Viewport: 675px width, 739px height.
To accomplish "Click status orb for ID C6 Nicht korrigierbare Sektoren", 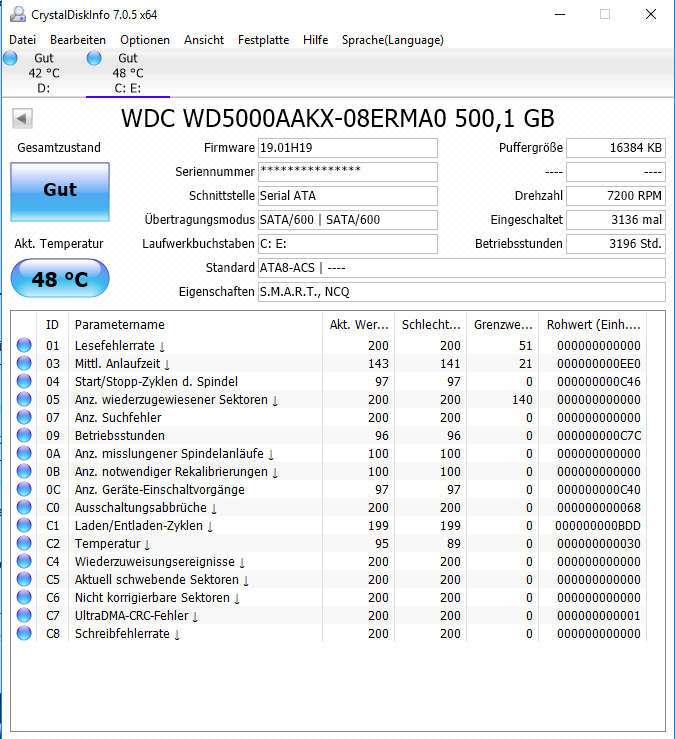I will coord(24,597).
